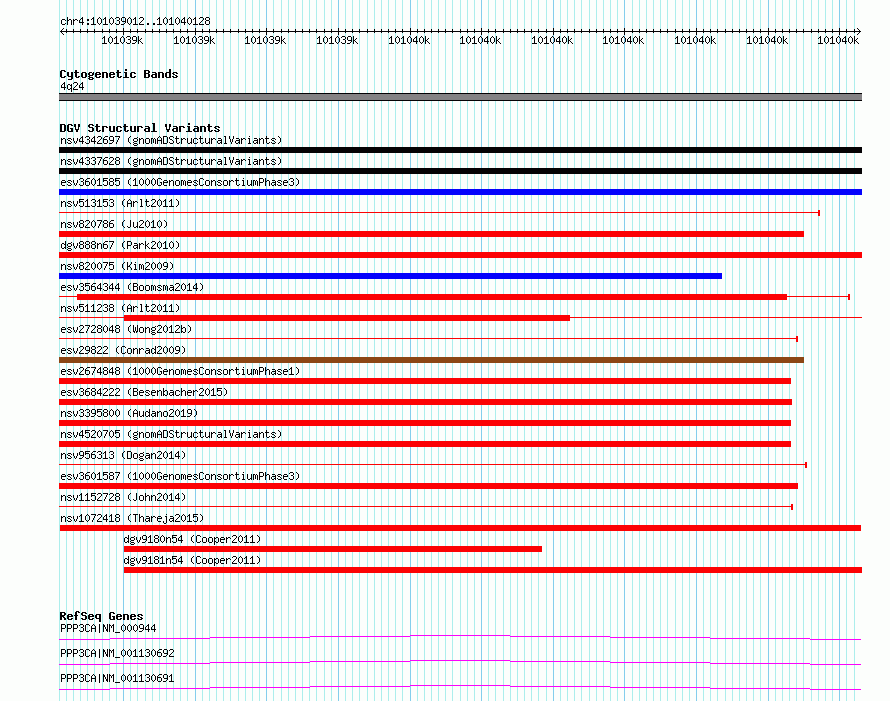Click the red bar under dgv888n67 (Park2010)

(460, 255)
